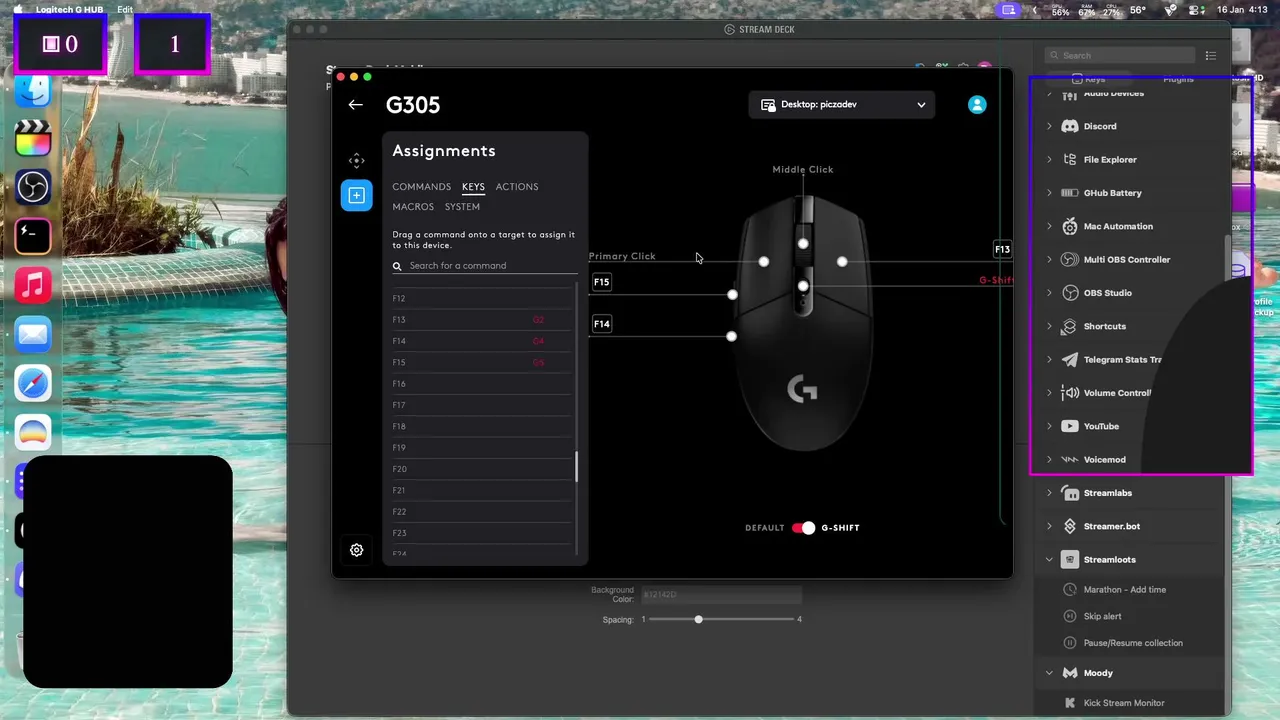Viewport: 1280px width, 720px height.
Task: Open Mail from the dock
Action: coord(33,335)
